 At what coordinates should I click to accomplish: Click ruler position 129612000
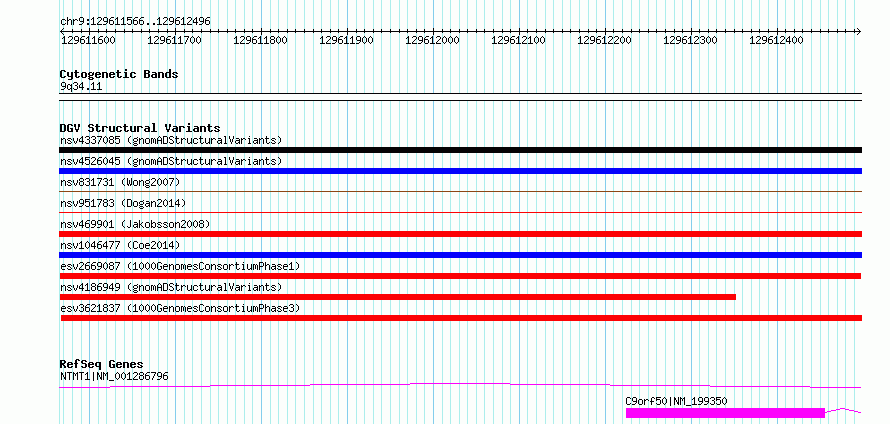(433, 40)
